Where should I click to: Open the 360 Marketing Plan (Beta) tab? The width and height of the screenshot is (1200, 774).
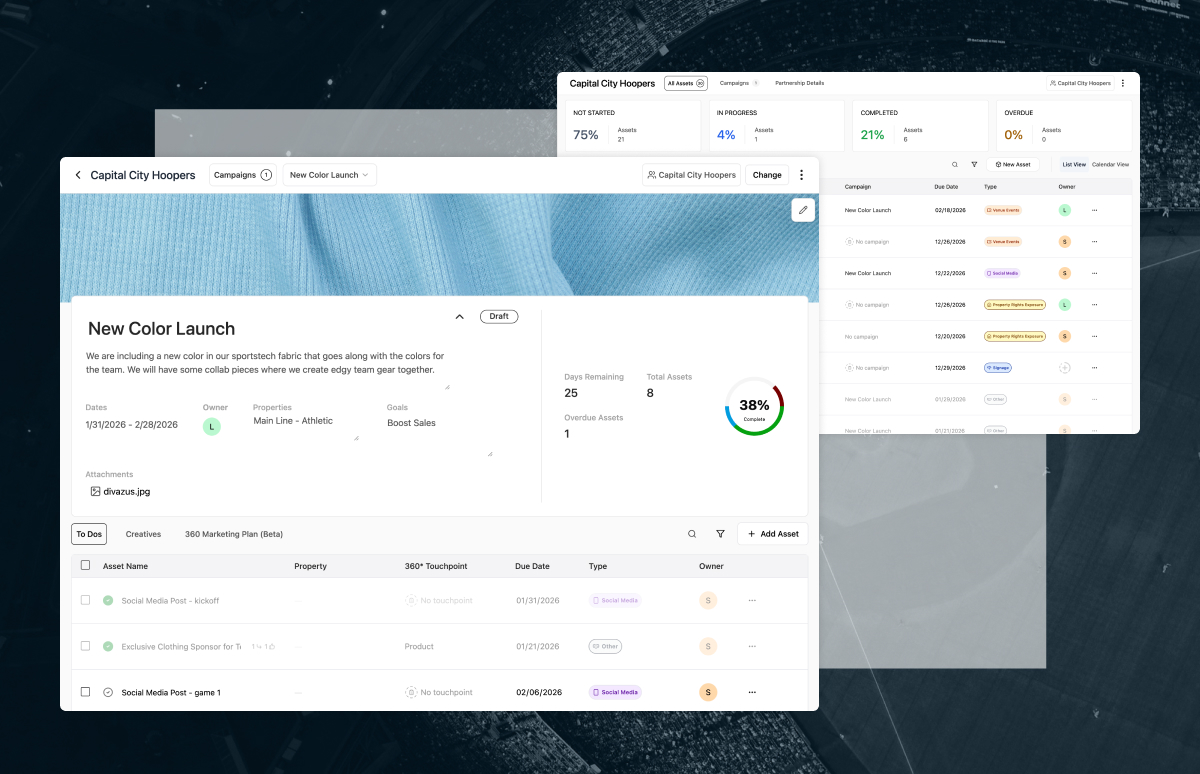pos(233,534)
